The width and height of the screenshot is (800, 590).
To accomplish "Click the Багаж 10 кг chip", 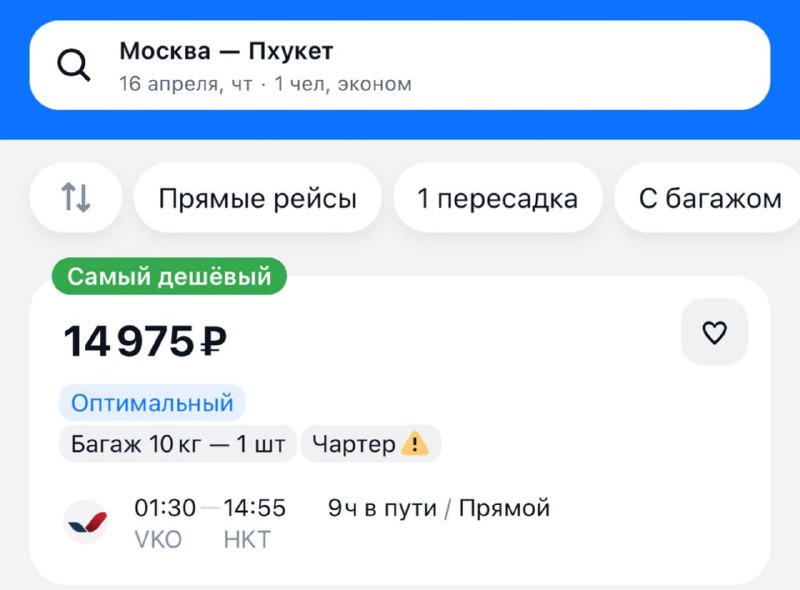I will pos(178,443).
